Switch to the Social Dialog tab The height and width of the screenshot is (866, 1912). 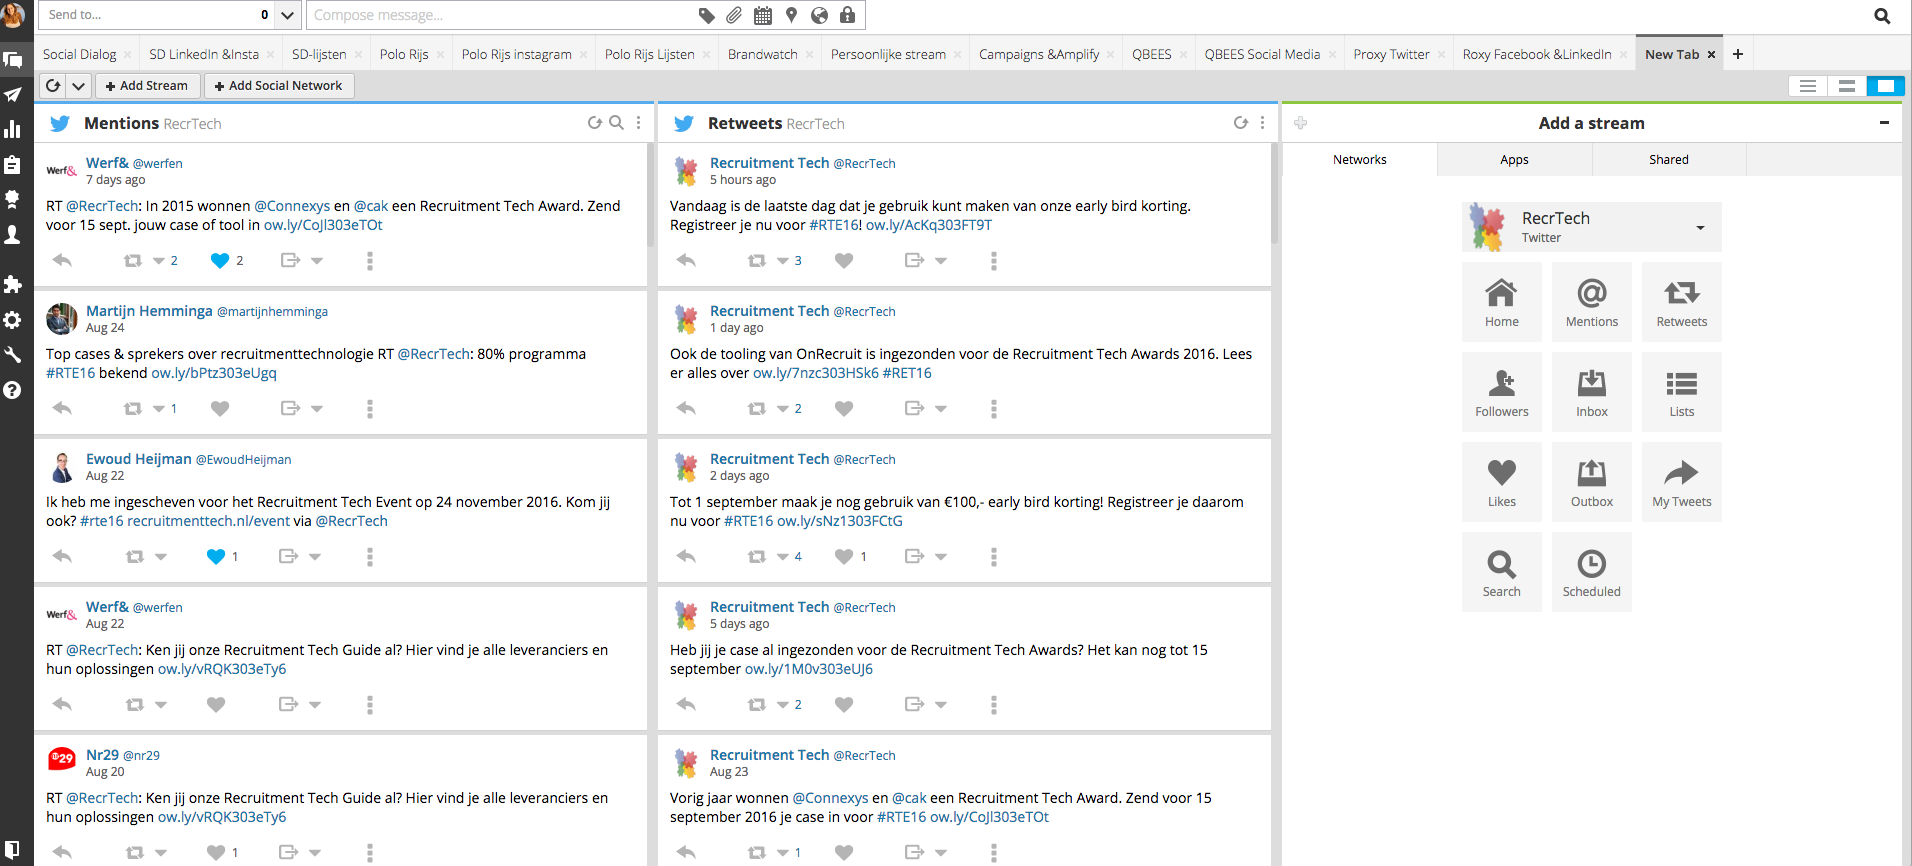(80, 54)
